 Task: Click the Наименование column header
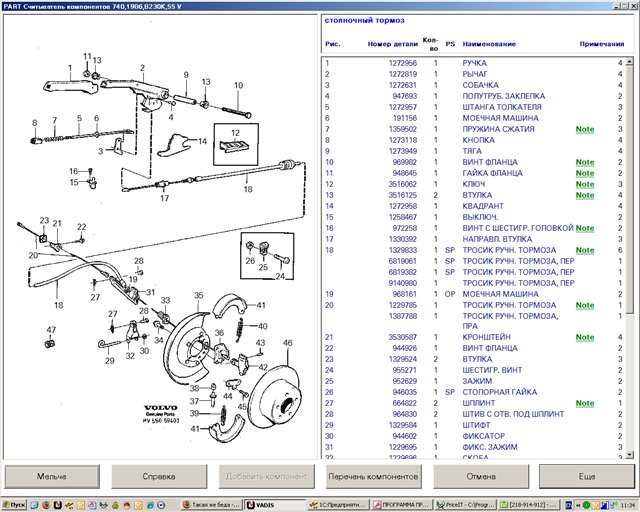coord(489,45)
